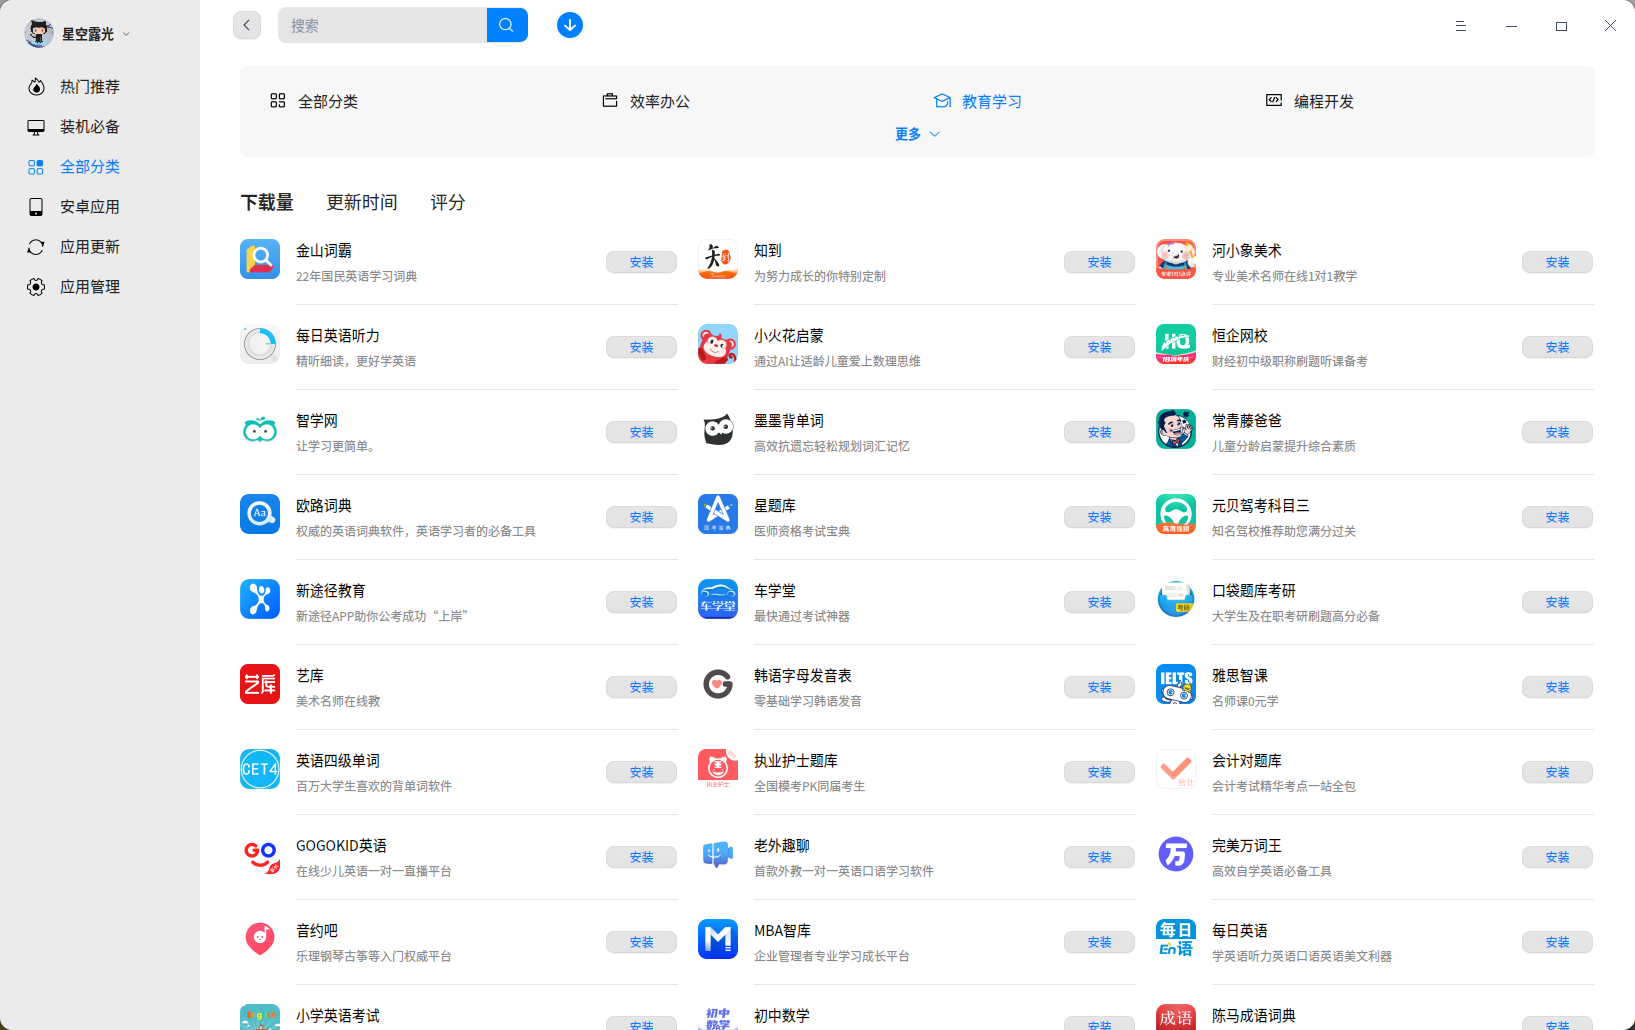
Task: Open the 口袋题库考研 app icon
Action: pyautogui.click(x=1176, y=599)
